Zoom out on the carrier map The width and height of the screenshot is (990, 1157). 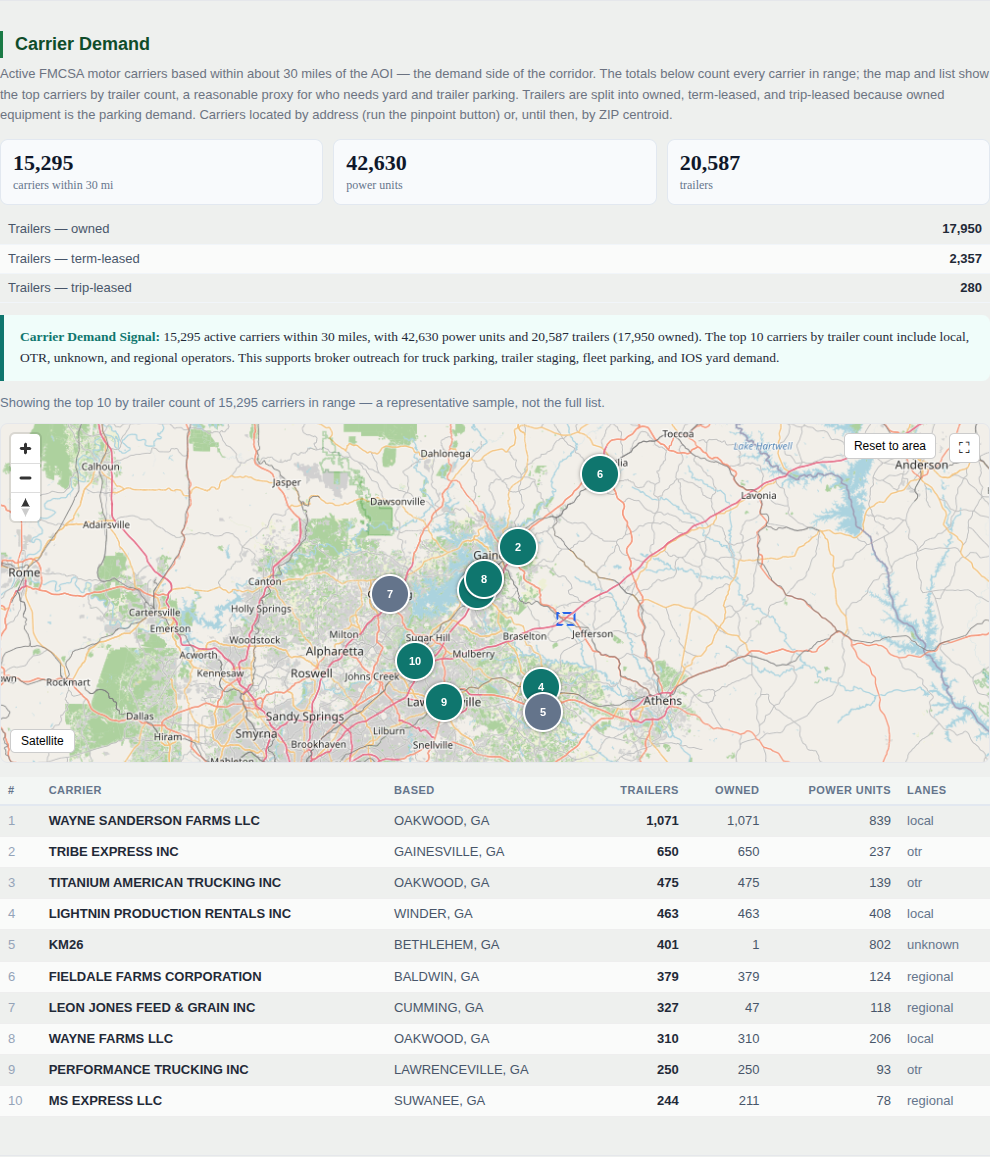[25, 477]
